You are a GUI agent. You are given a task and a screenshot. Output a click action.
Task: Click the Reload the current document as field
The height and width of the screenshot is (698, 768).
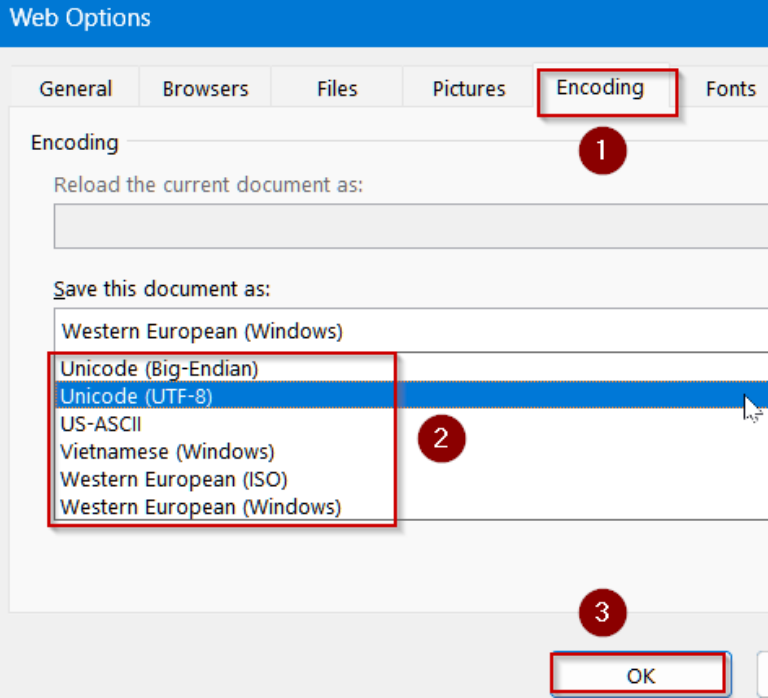point(410,226)
